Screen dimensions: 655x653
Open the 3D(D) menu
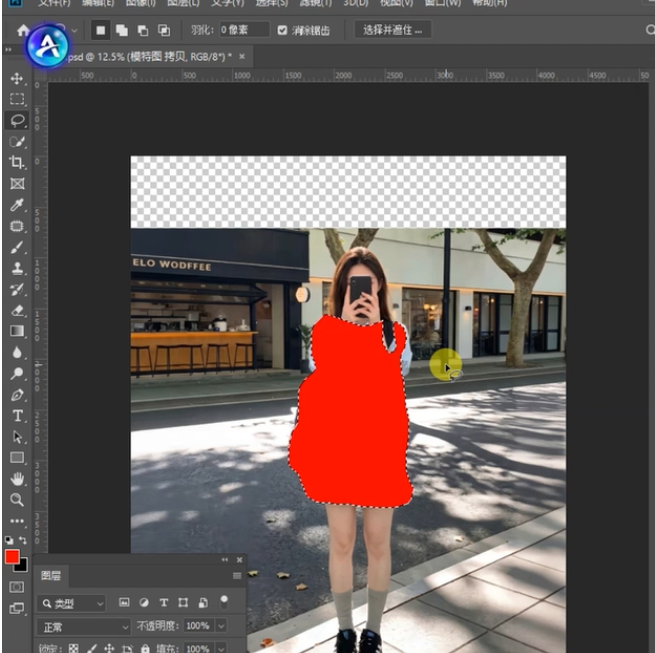(355, 3)
